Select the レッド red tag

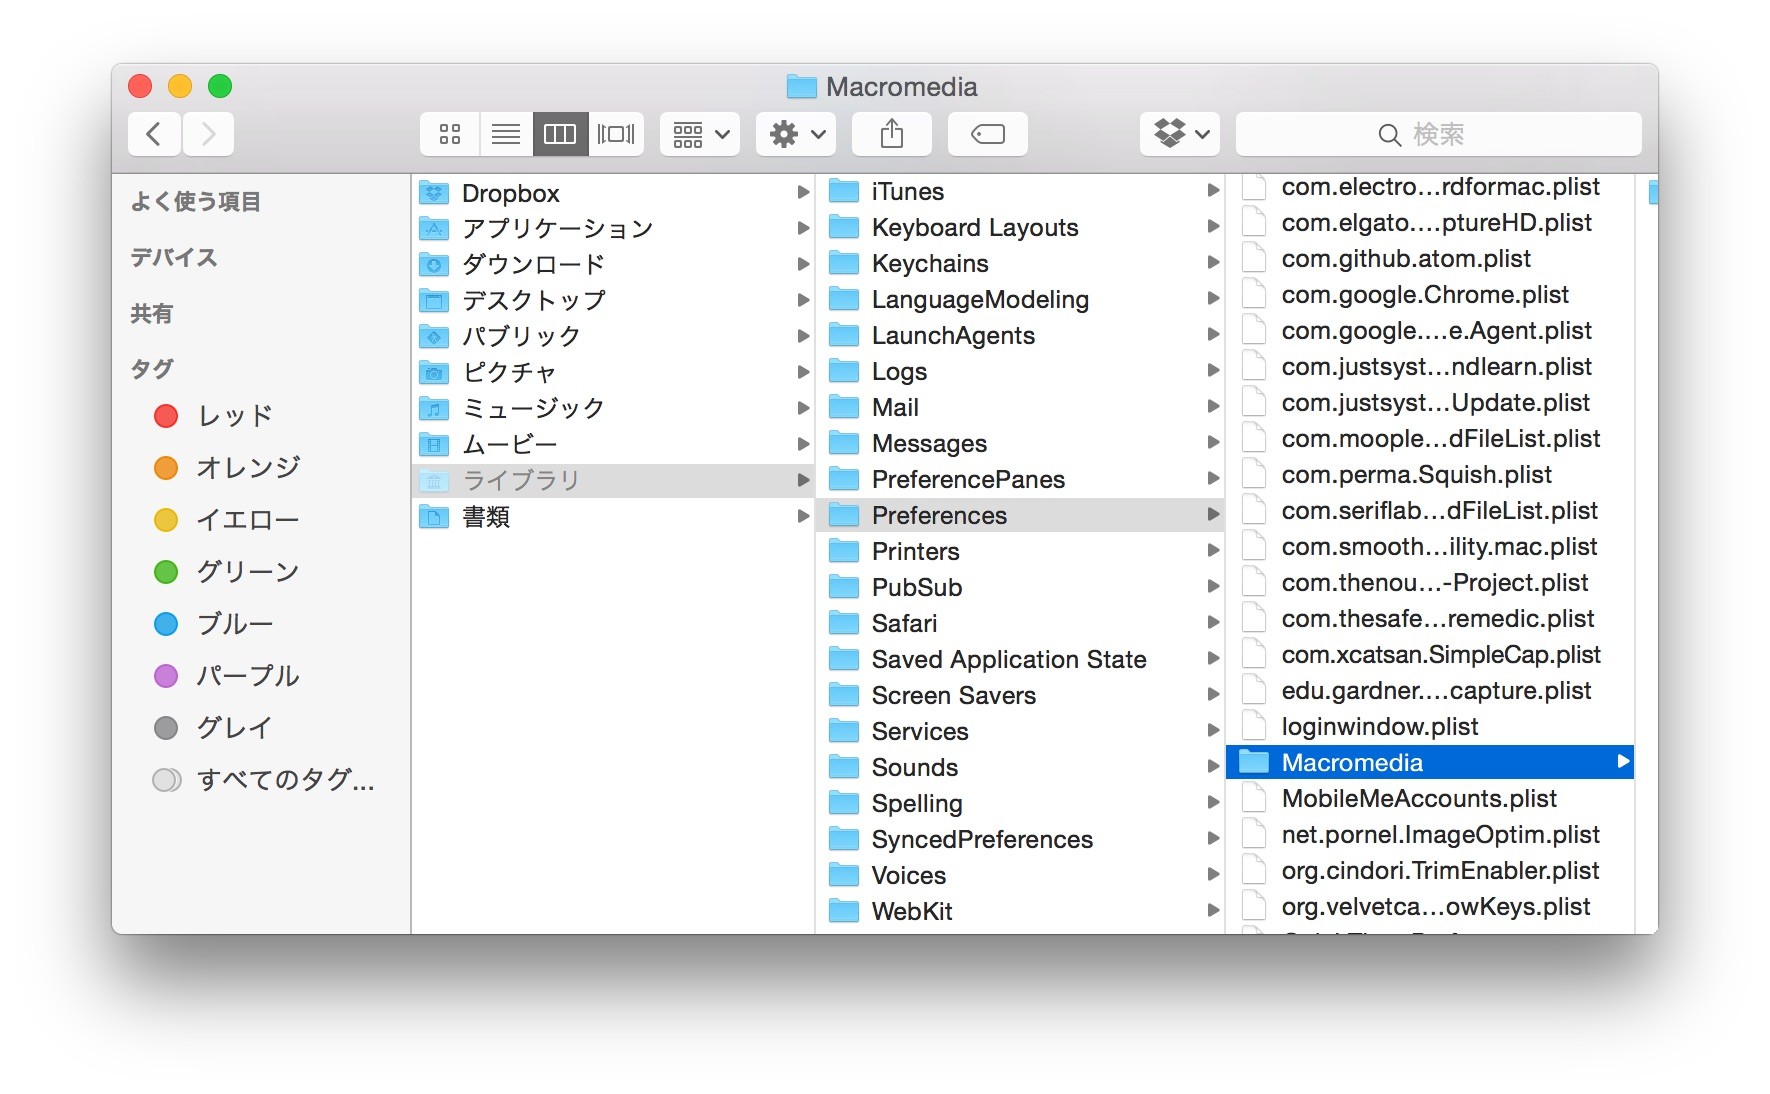(x=214, y=416)
